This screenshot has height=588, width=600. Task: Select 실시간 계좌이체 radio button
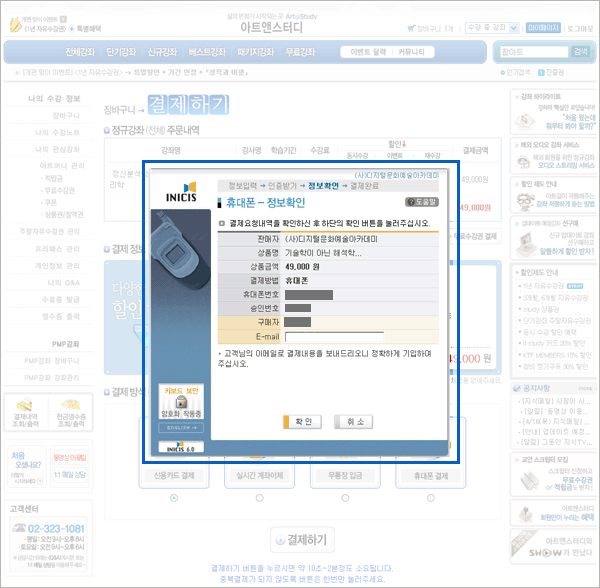tap(260, 498)
